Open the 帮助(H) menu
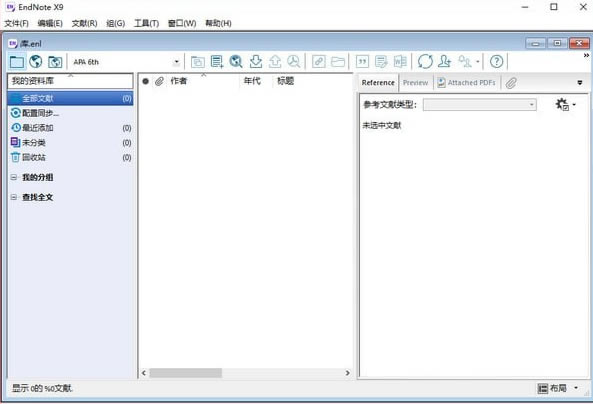593x404 pixels. point(218,23)
